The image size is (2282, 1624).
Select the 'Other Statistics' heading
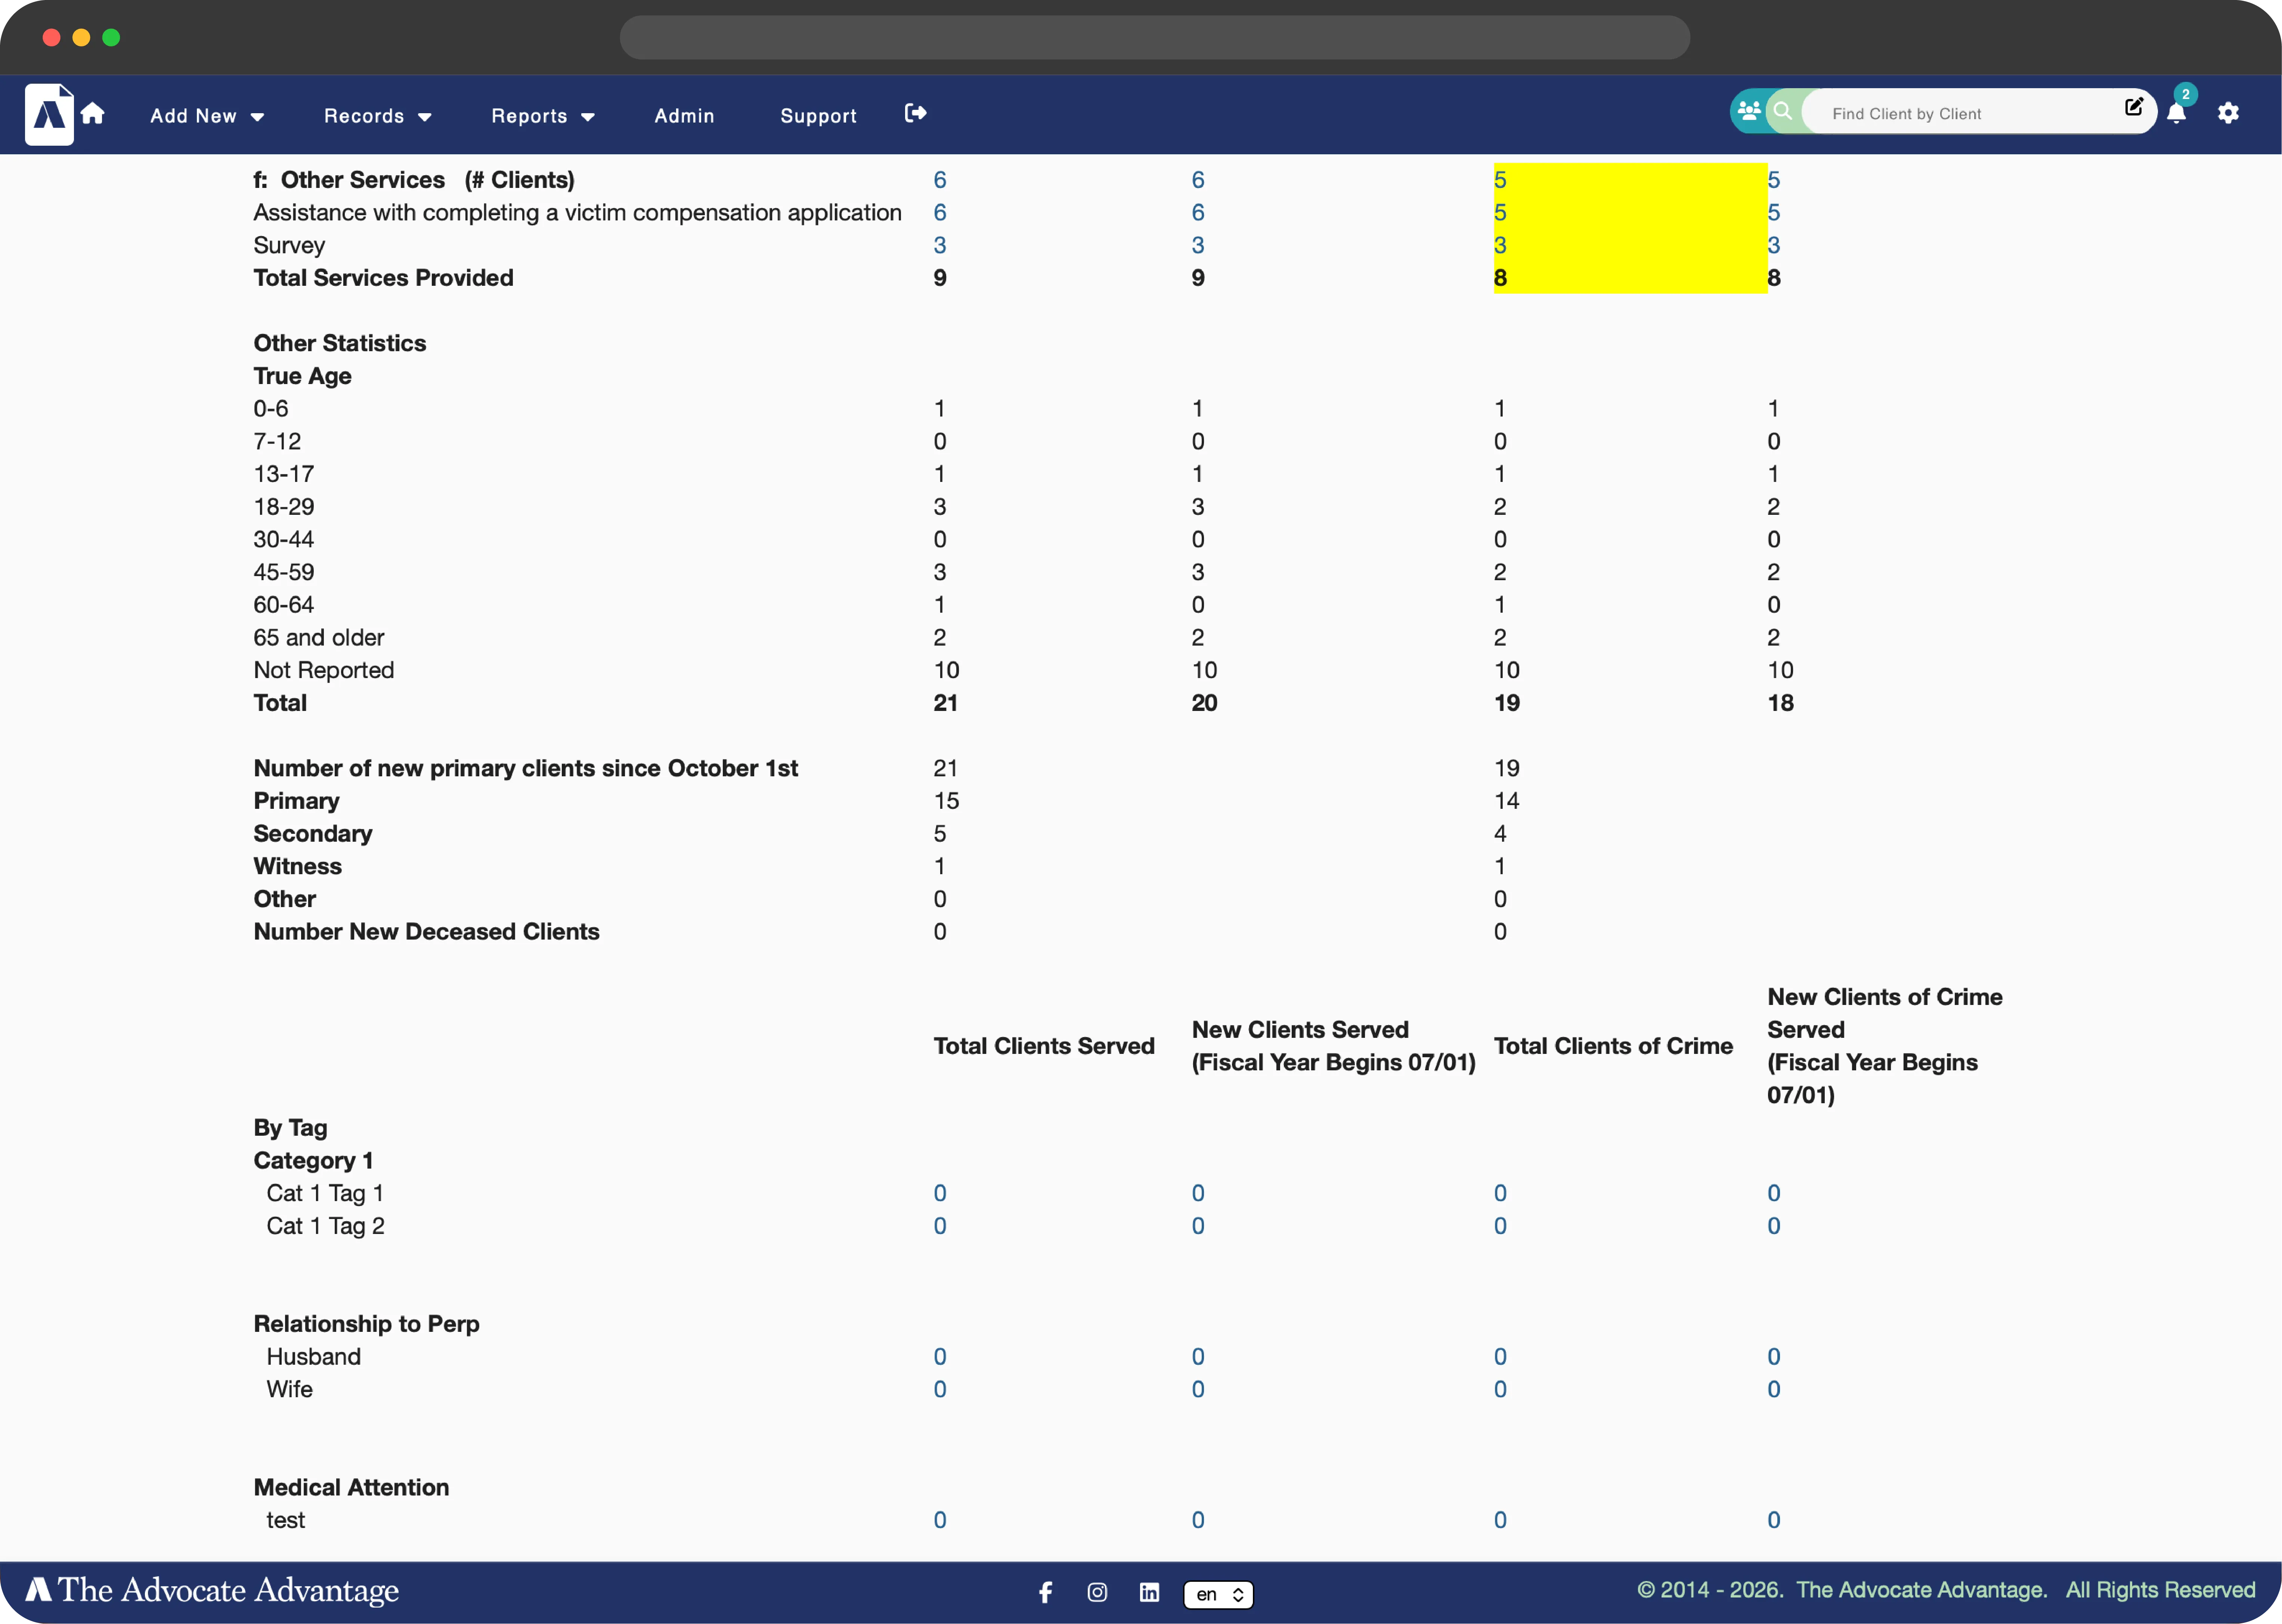click(x=339, y=343)
